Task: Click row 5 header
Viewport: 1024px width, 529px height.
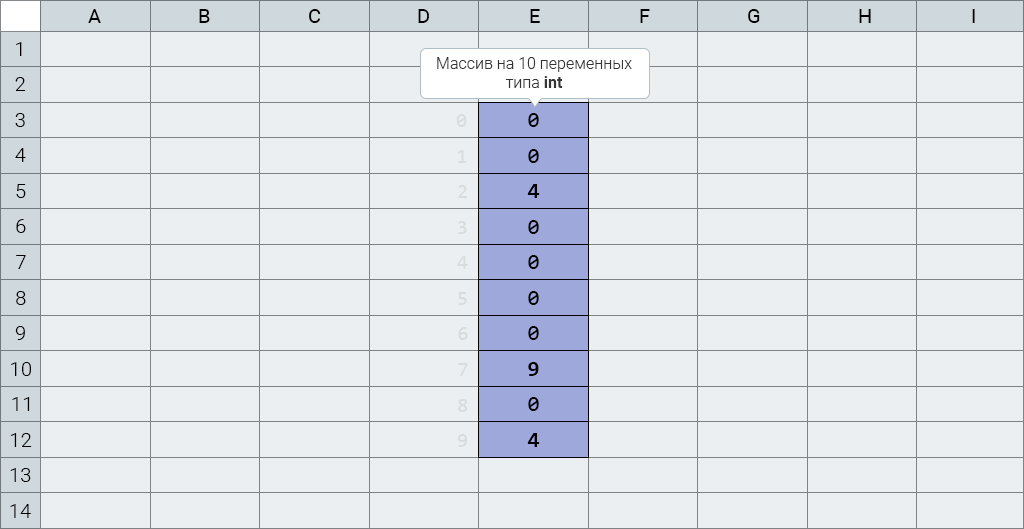Action: pyautogui.click(x=20, y=191)
